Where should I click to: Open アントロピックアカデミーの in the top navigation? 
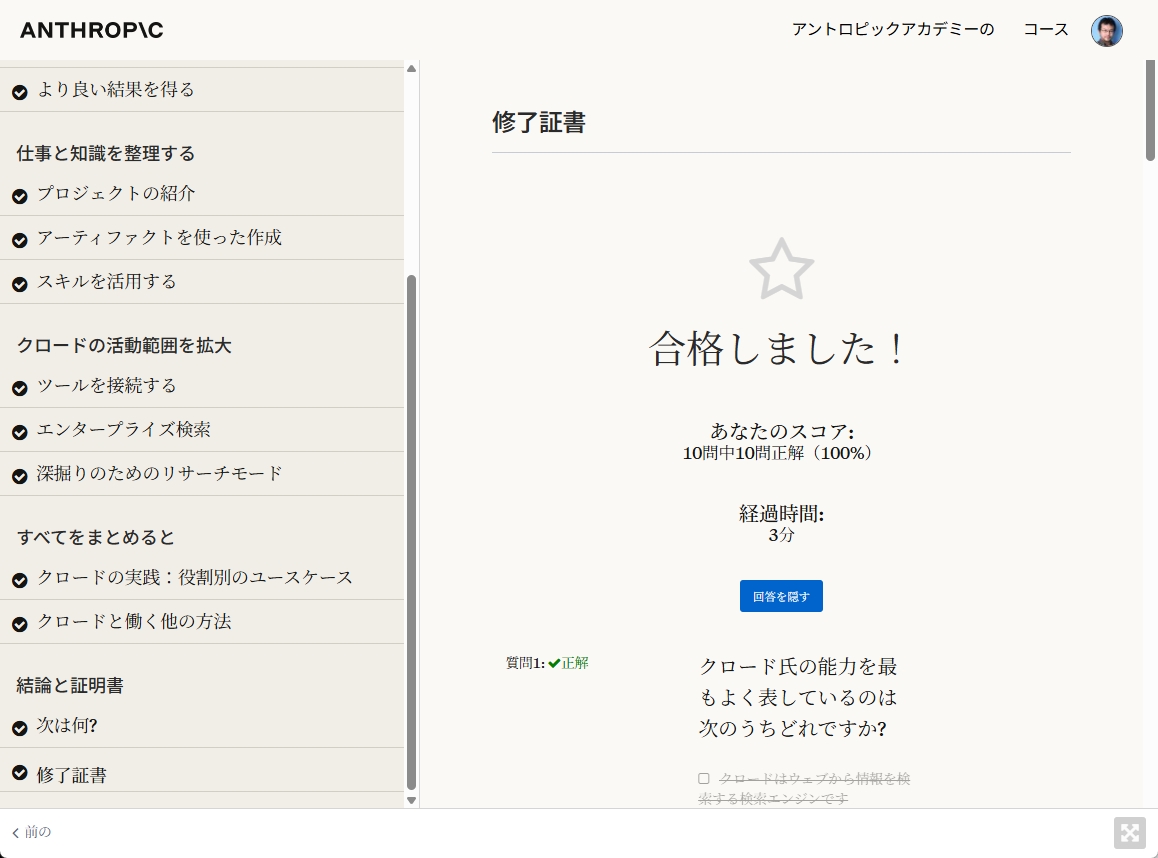click(892, 30)
